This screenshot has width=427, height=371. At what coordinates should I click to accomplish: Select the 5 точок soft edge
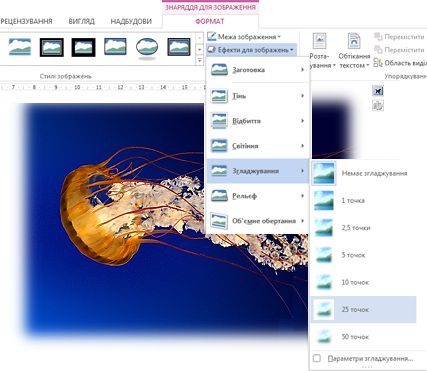click(363, 255)
